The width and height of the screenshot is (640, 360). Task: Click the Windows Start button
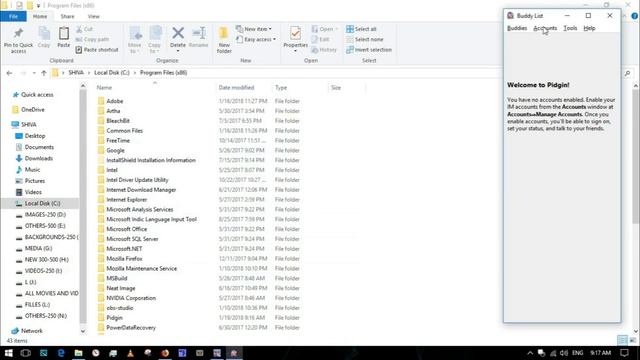(8, 353)
